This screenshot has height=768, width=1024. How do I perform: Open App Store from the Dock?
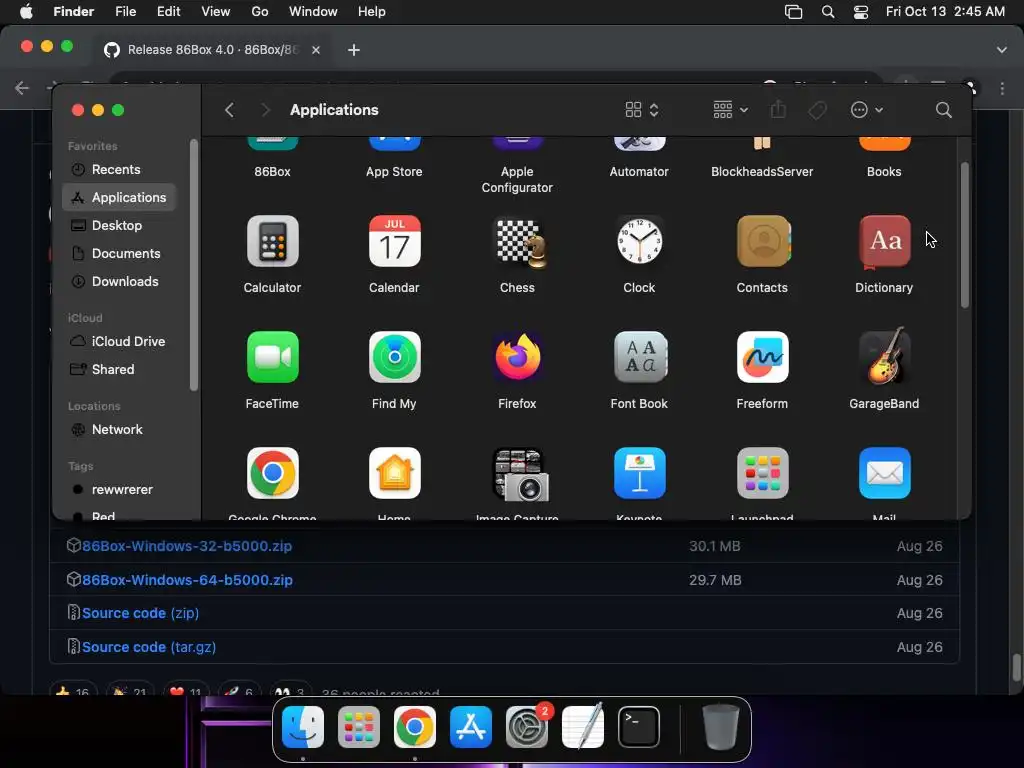pyautogui.click(x=471, y=727)
